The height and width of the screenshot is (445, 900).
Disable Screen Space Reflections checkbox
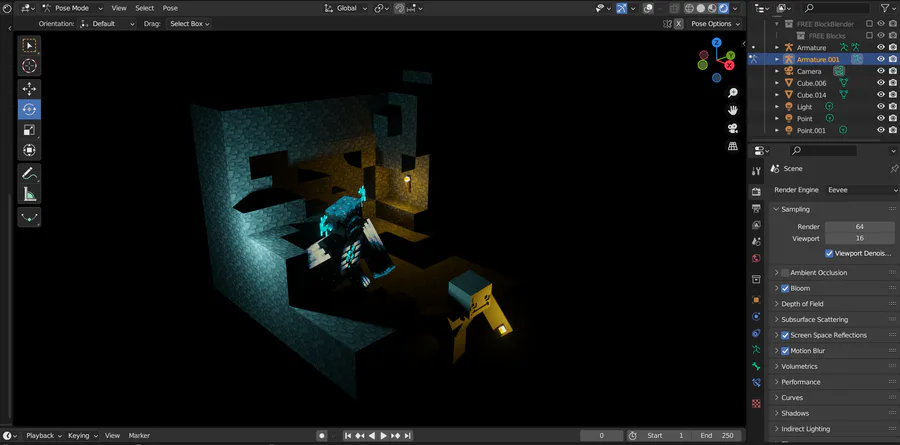click(785, 335)
